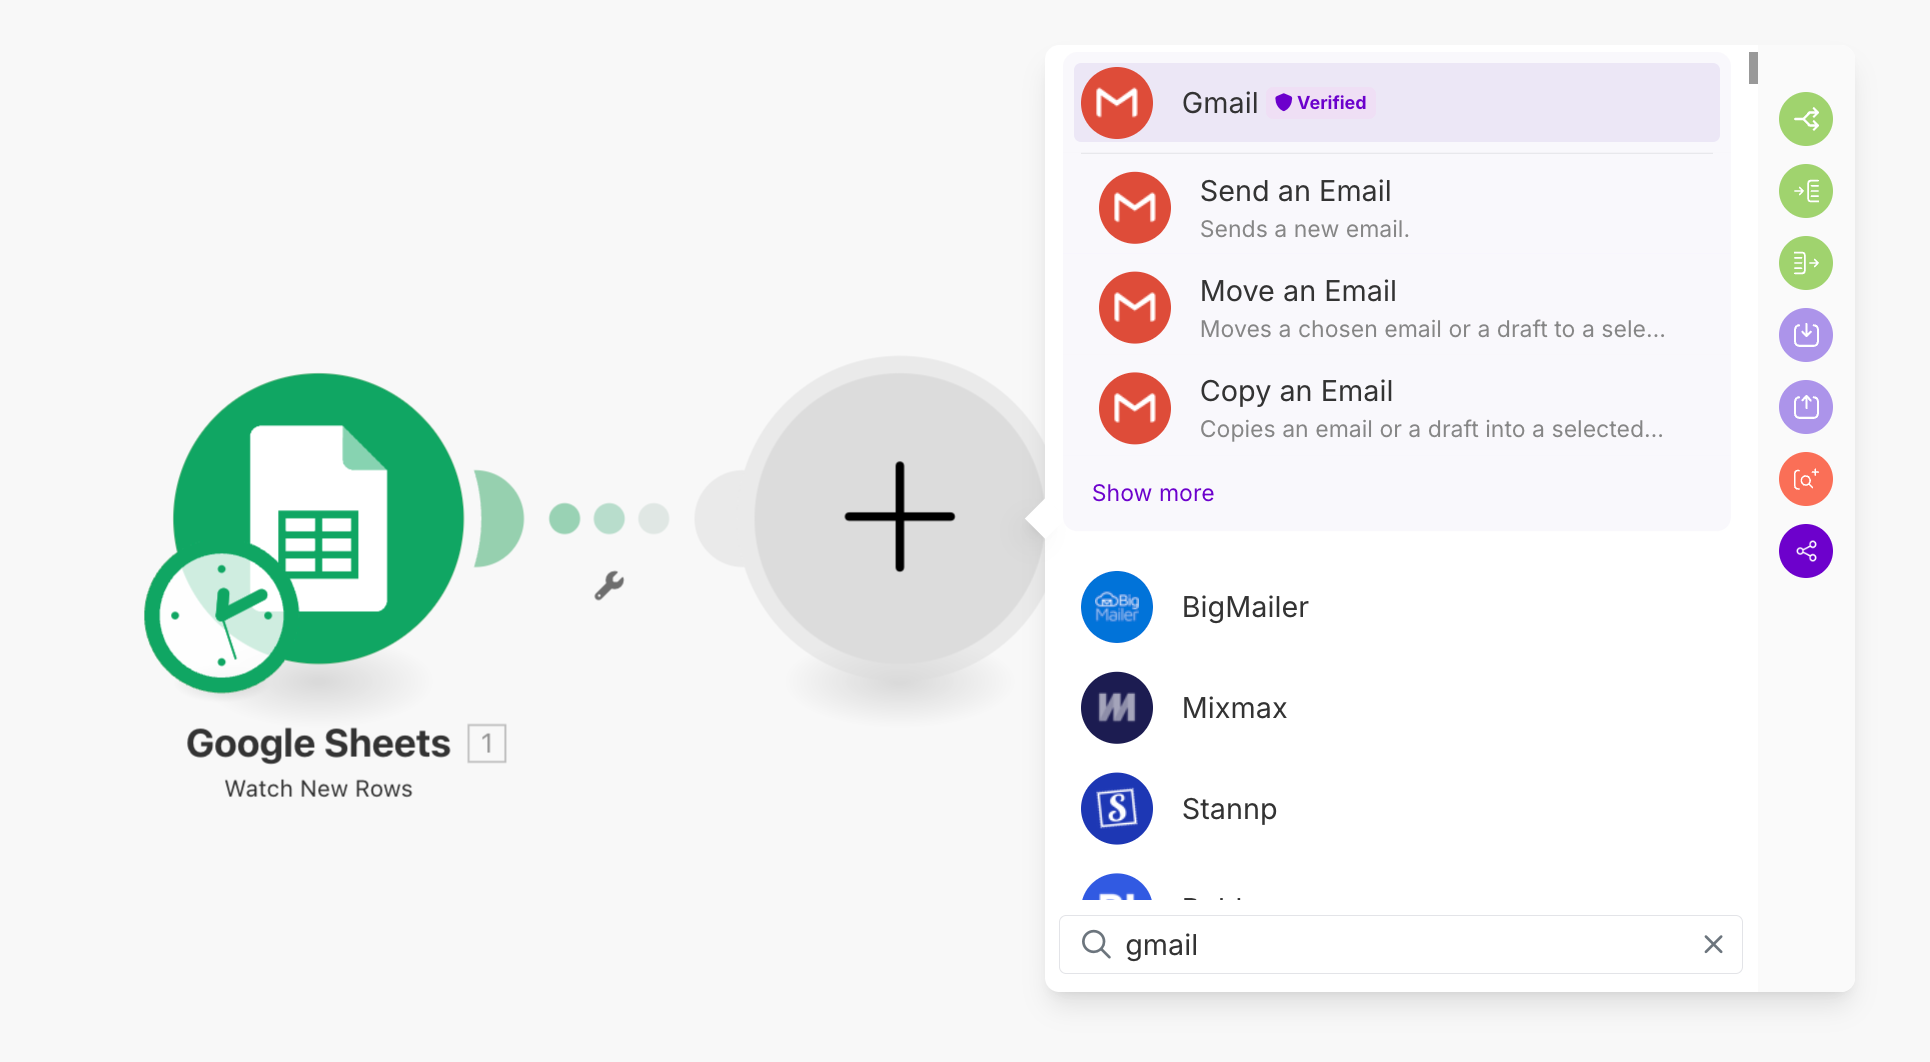Image resolution: width=1930 pixels, height=1062 pixels.
Task: Click the BigMailer logo icon
Action: 1117,607
